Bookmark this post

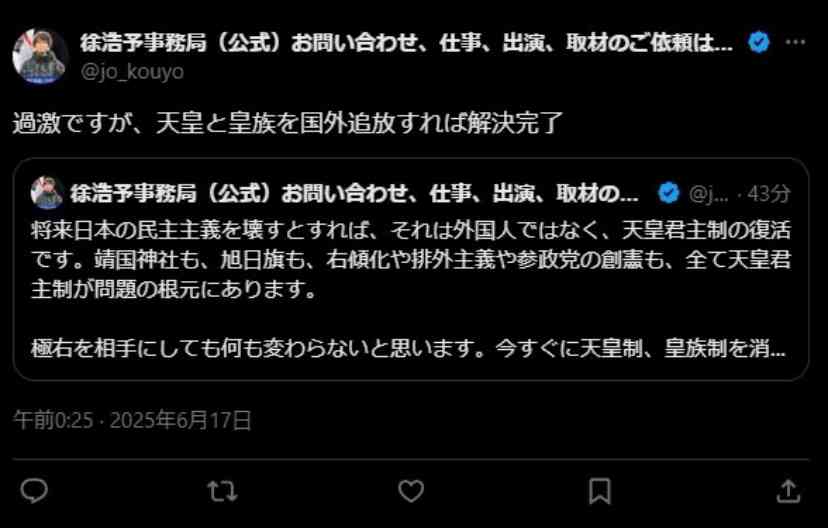pos(600,491)
